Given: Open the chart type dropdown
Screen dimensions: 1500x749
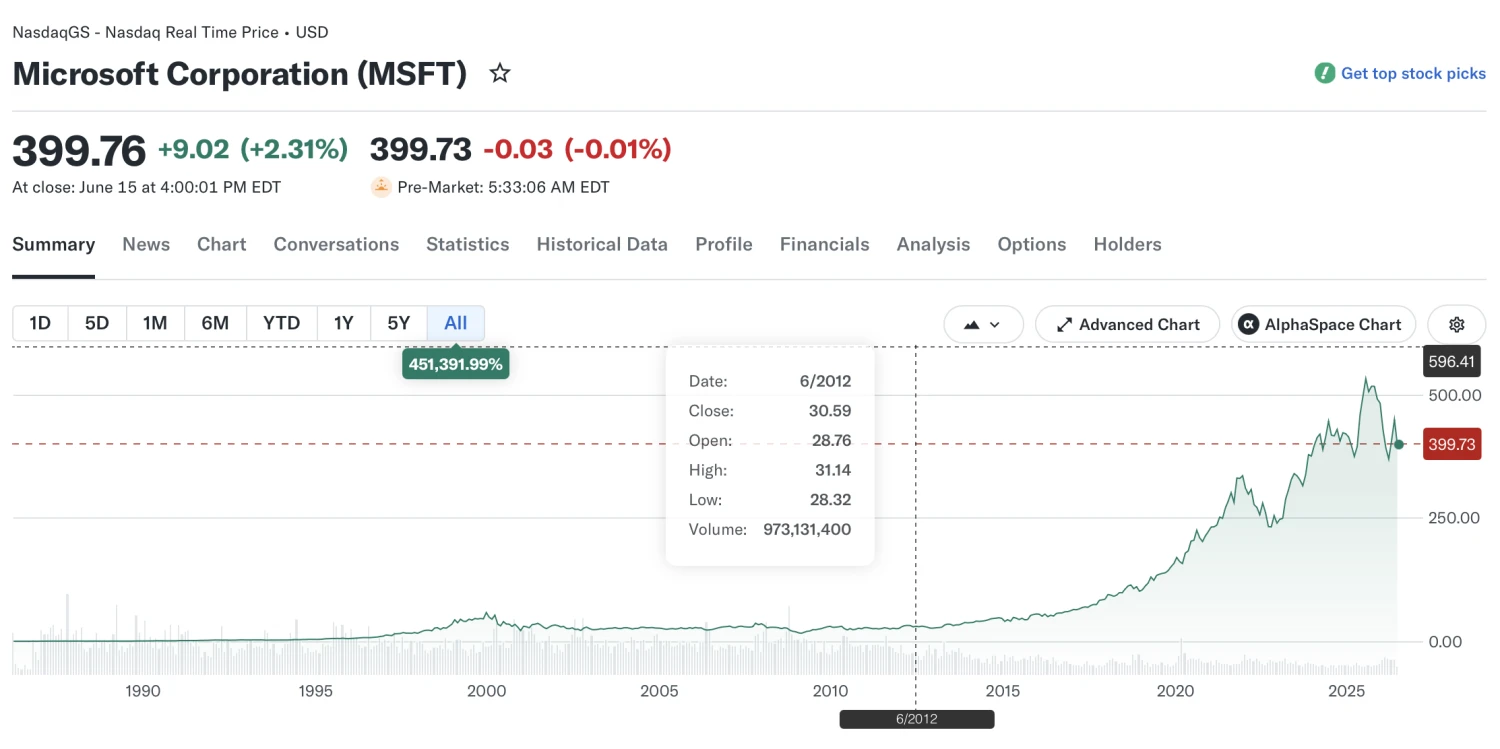Looking at the screenshot, I should (x=983, y=324).
